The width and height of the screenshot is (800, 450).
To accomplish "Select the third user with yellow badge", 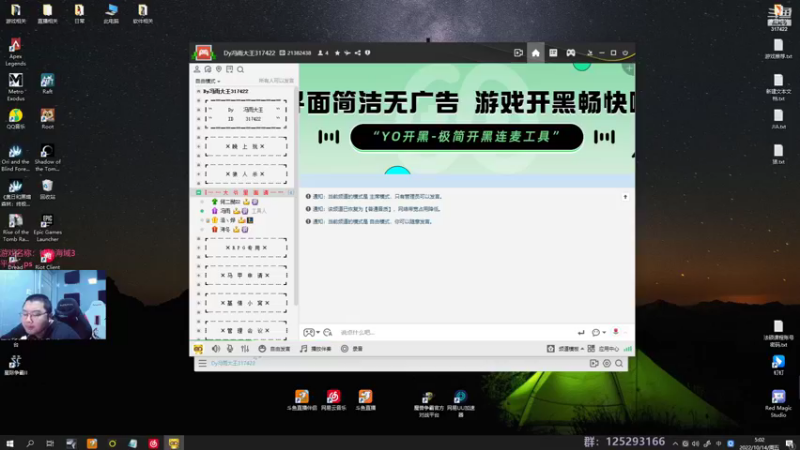I will (x=228, y=220).
